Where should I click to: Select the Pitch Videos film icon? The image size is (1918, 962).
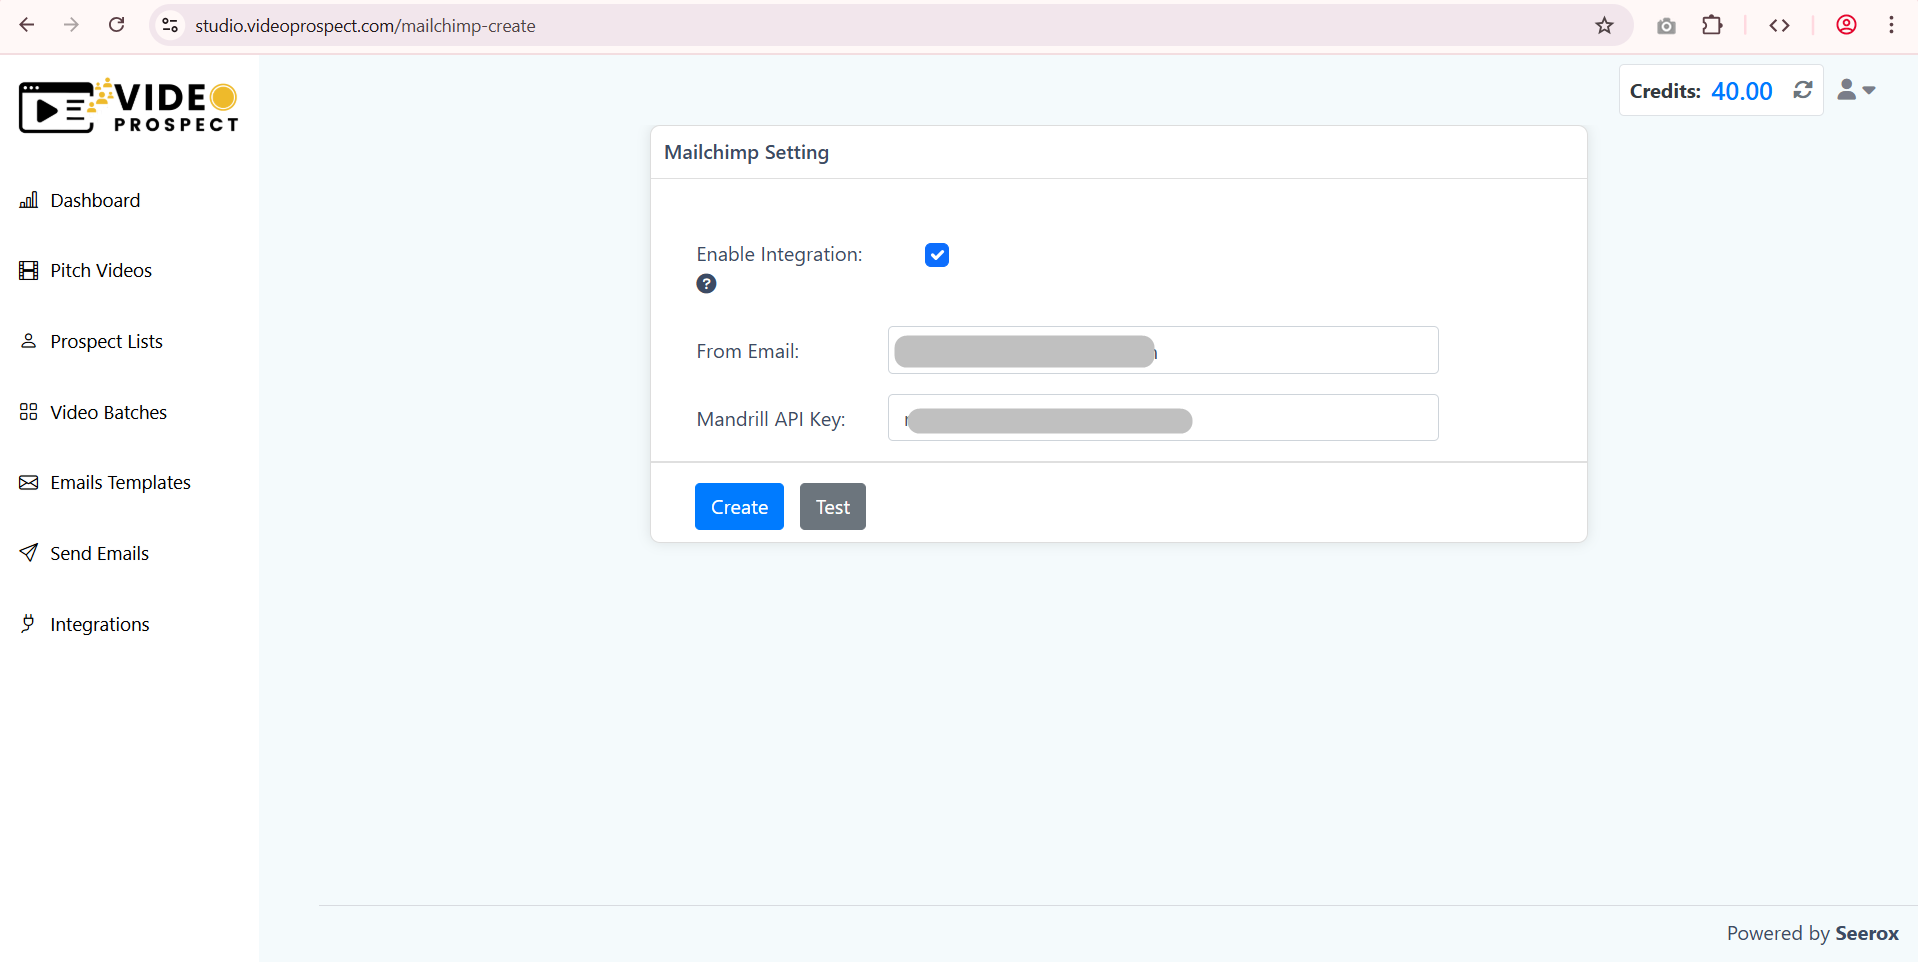click(x=29, y=270)
